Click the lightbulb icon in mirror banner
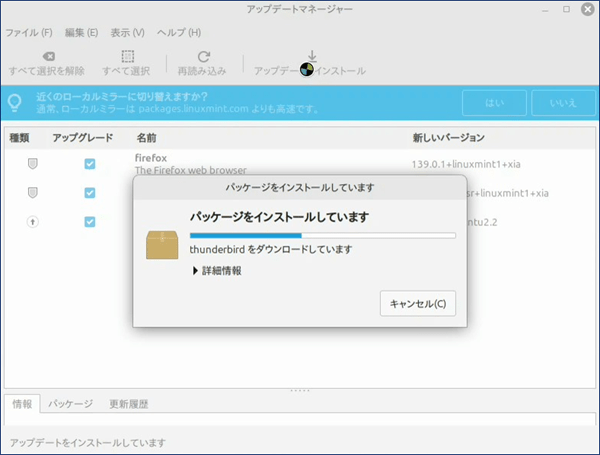 15,103
